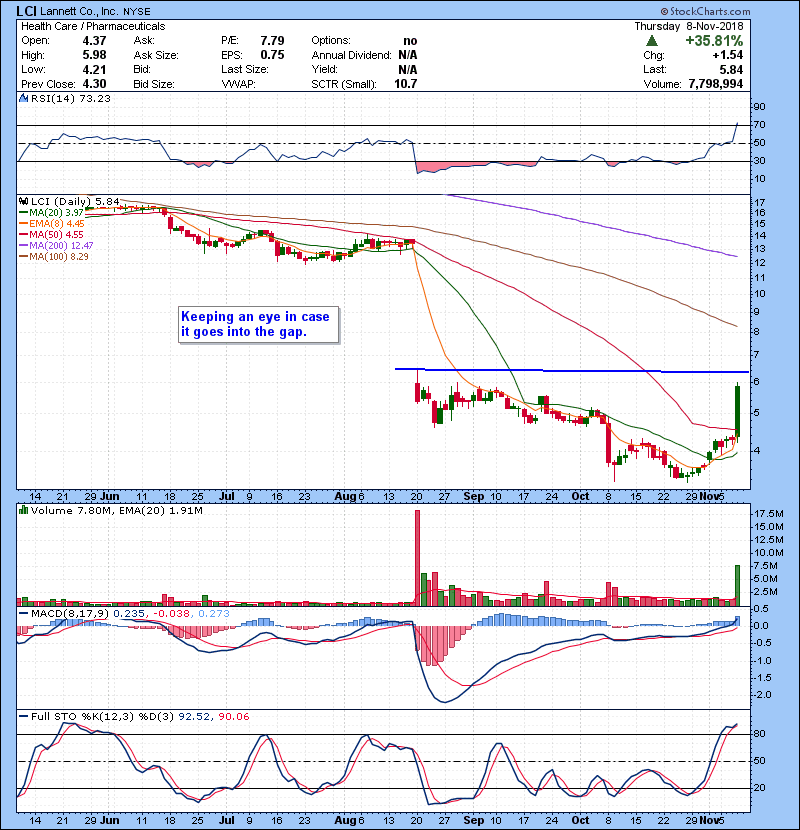Click the Chg value +1.54
The height and width of the screenshot is (830, 800).
click(727, 55)
